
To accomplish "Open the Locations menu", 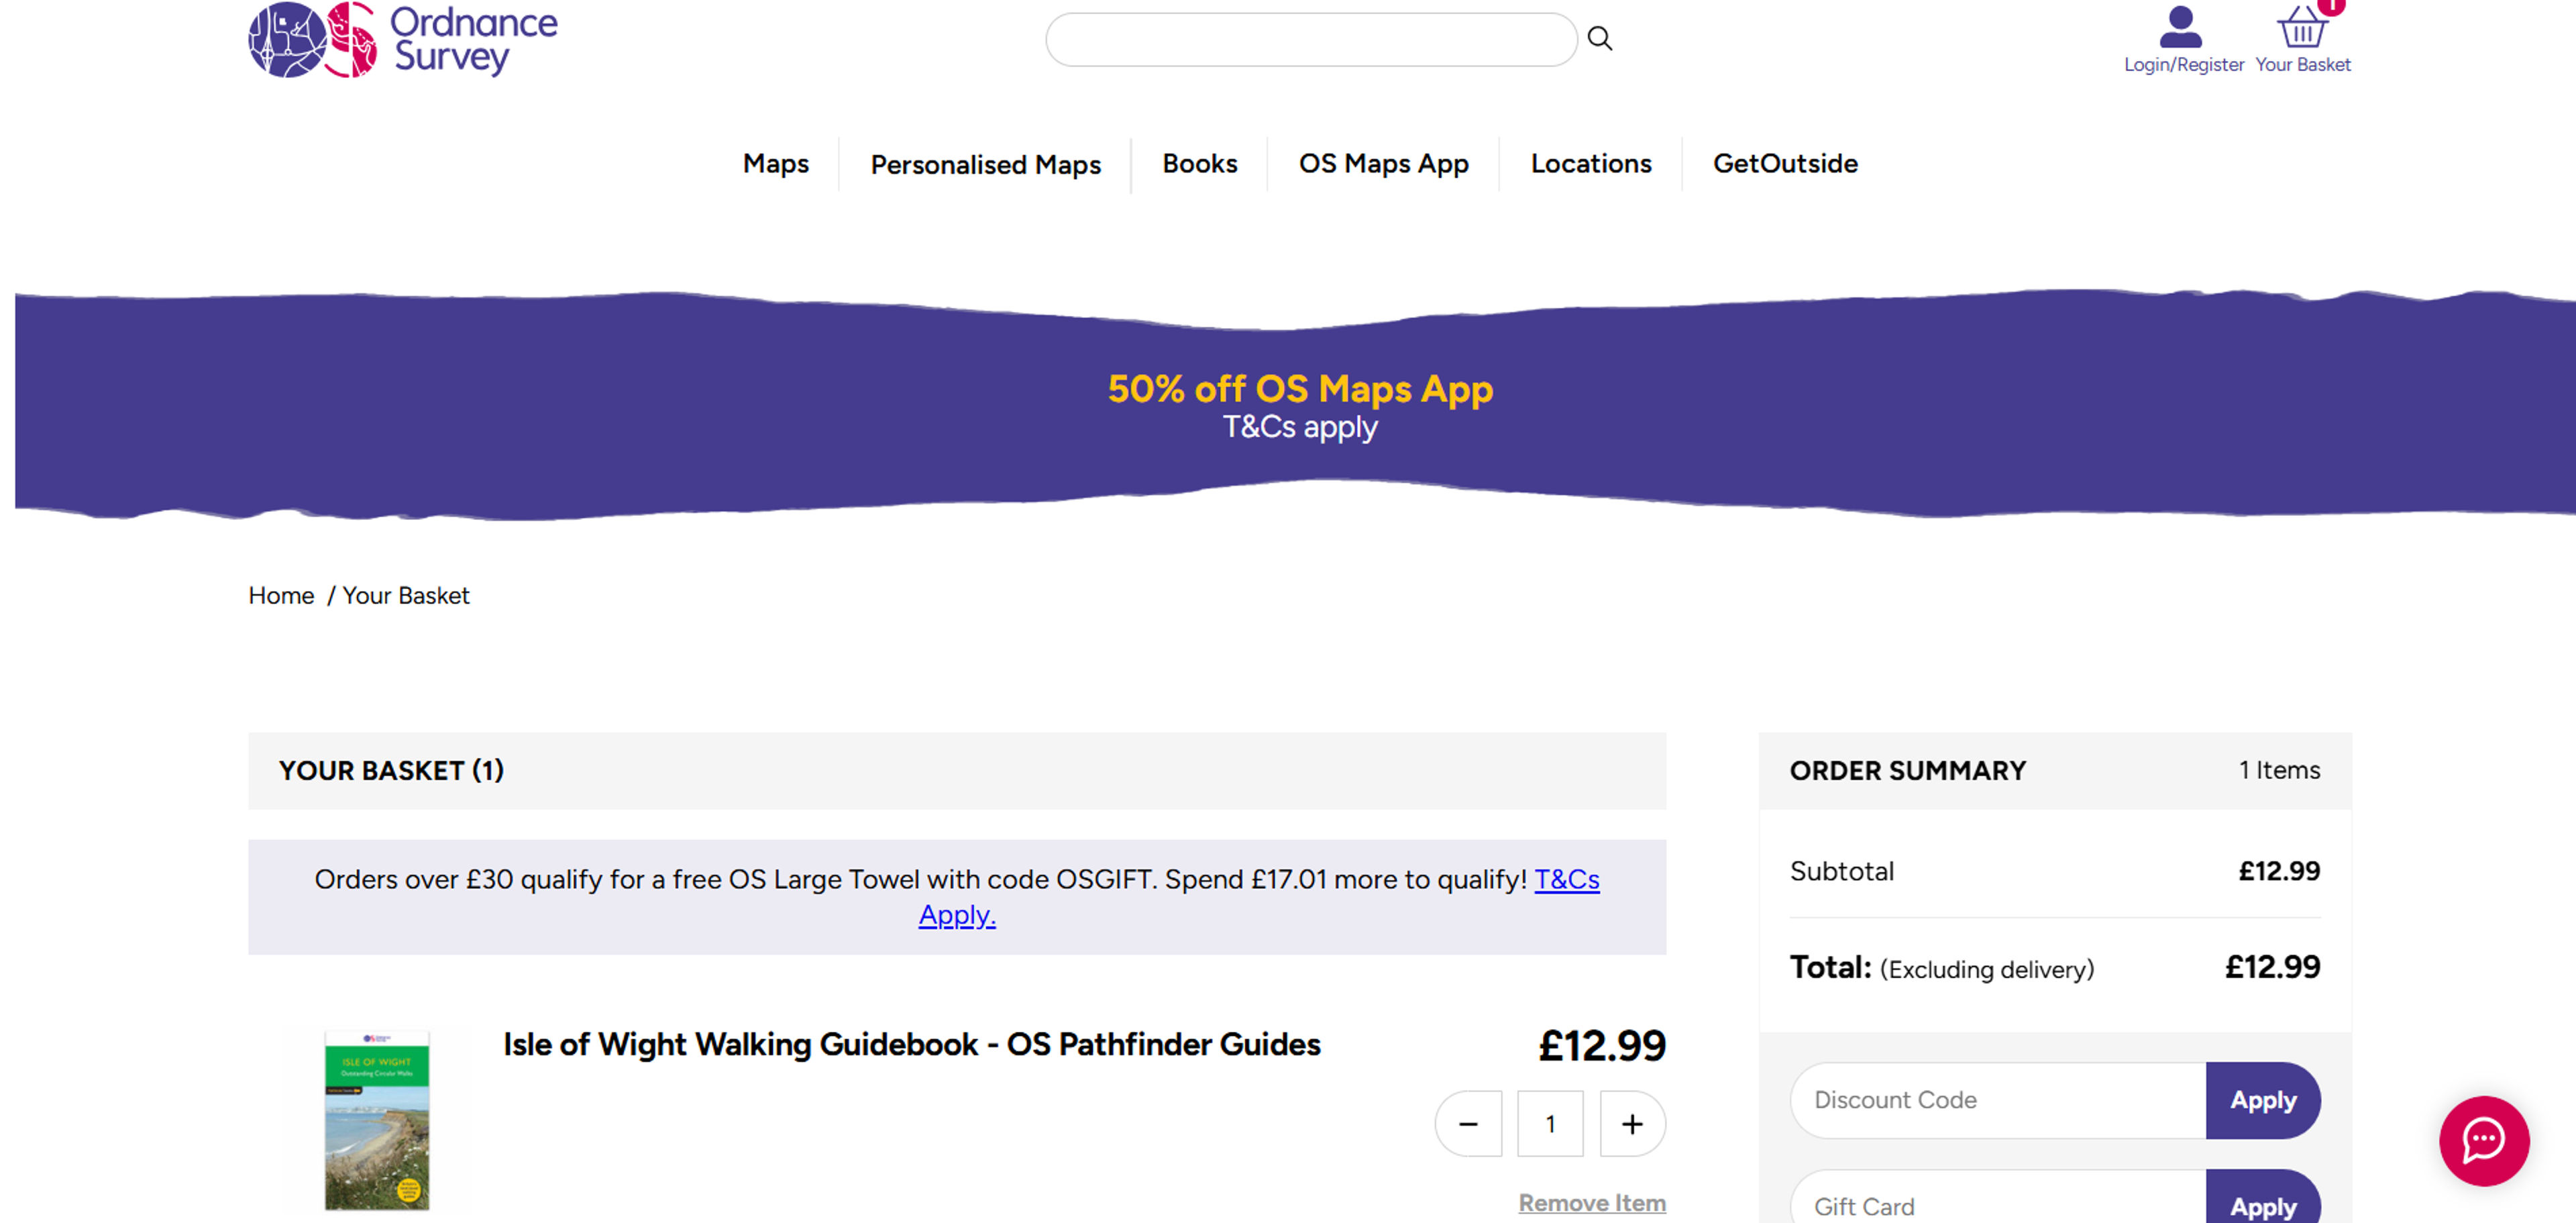I will pyautogui.click(x=1590, y=164).
